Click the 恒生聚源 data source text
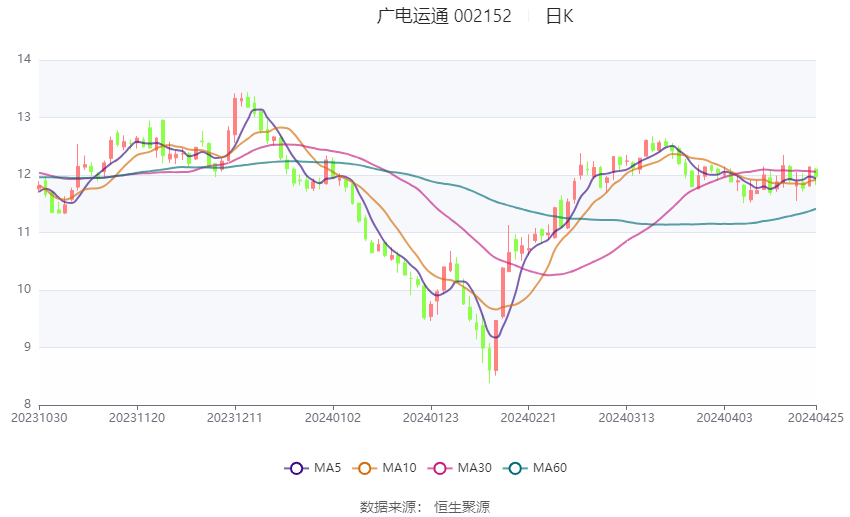Screen dimensions: 850x517 (x=462, y=507)
